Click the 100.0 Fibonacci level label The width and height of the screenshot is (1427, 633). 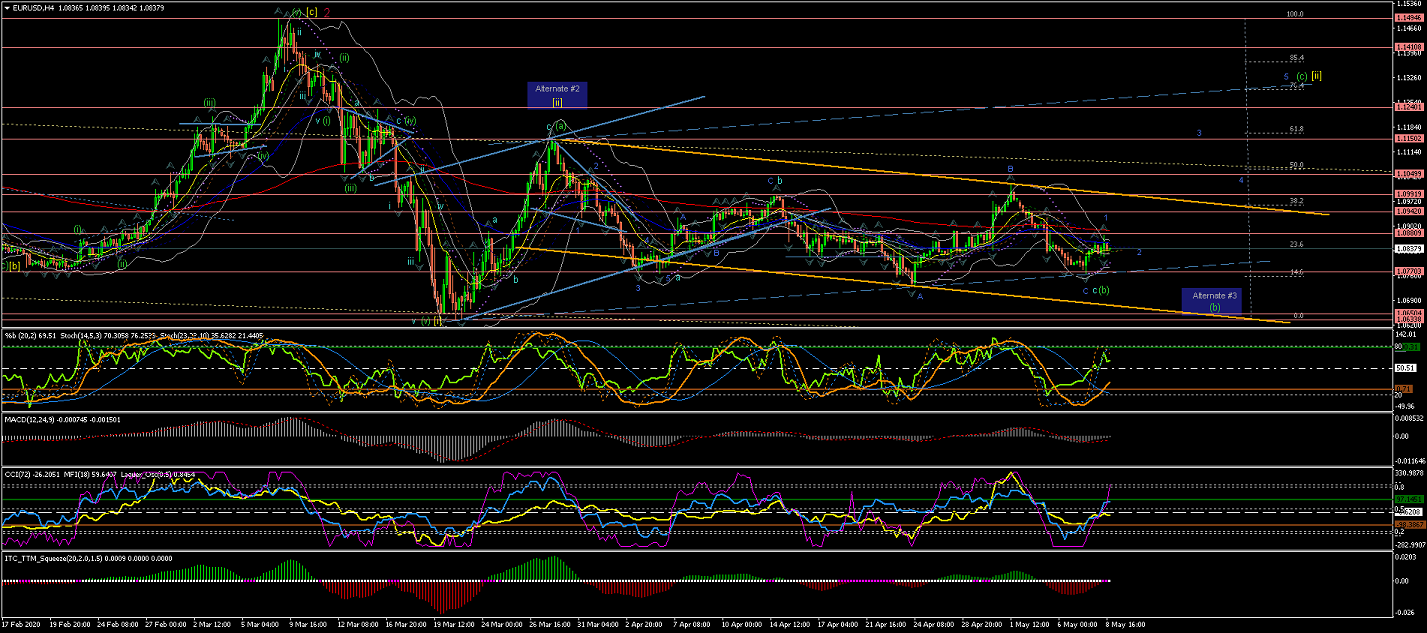[x=1295, y=15]
